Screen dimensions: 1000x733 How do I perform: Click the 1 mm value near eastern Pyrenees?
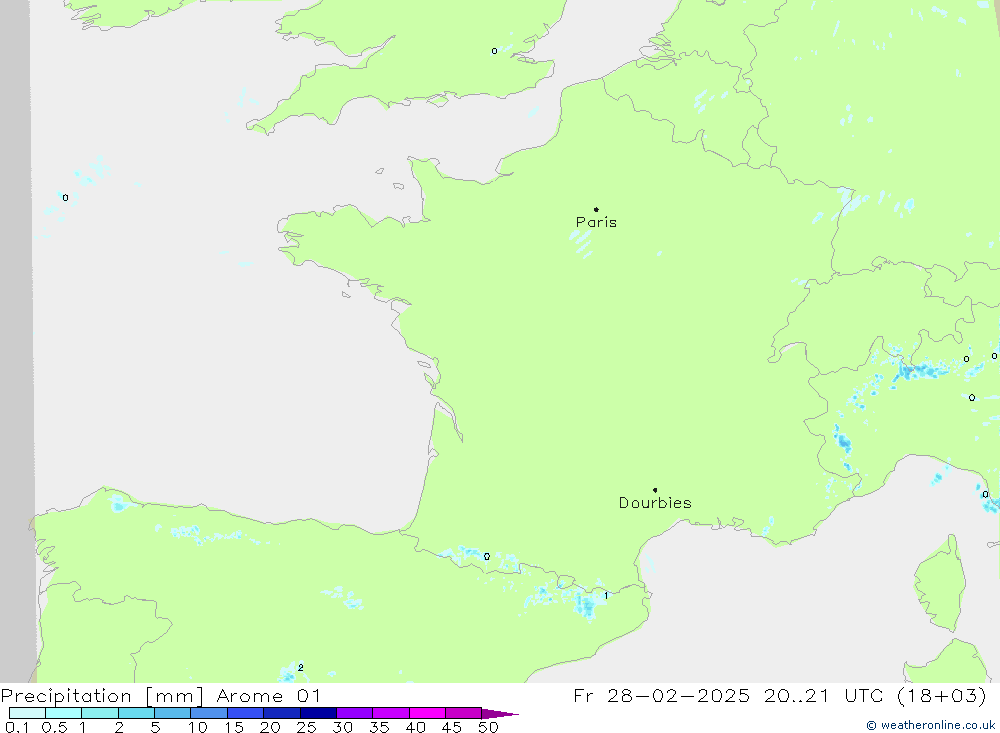(x=606, y=595)
